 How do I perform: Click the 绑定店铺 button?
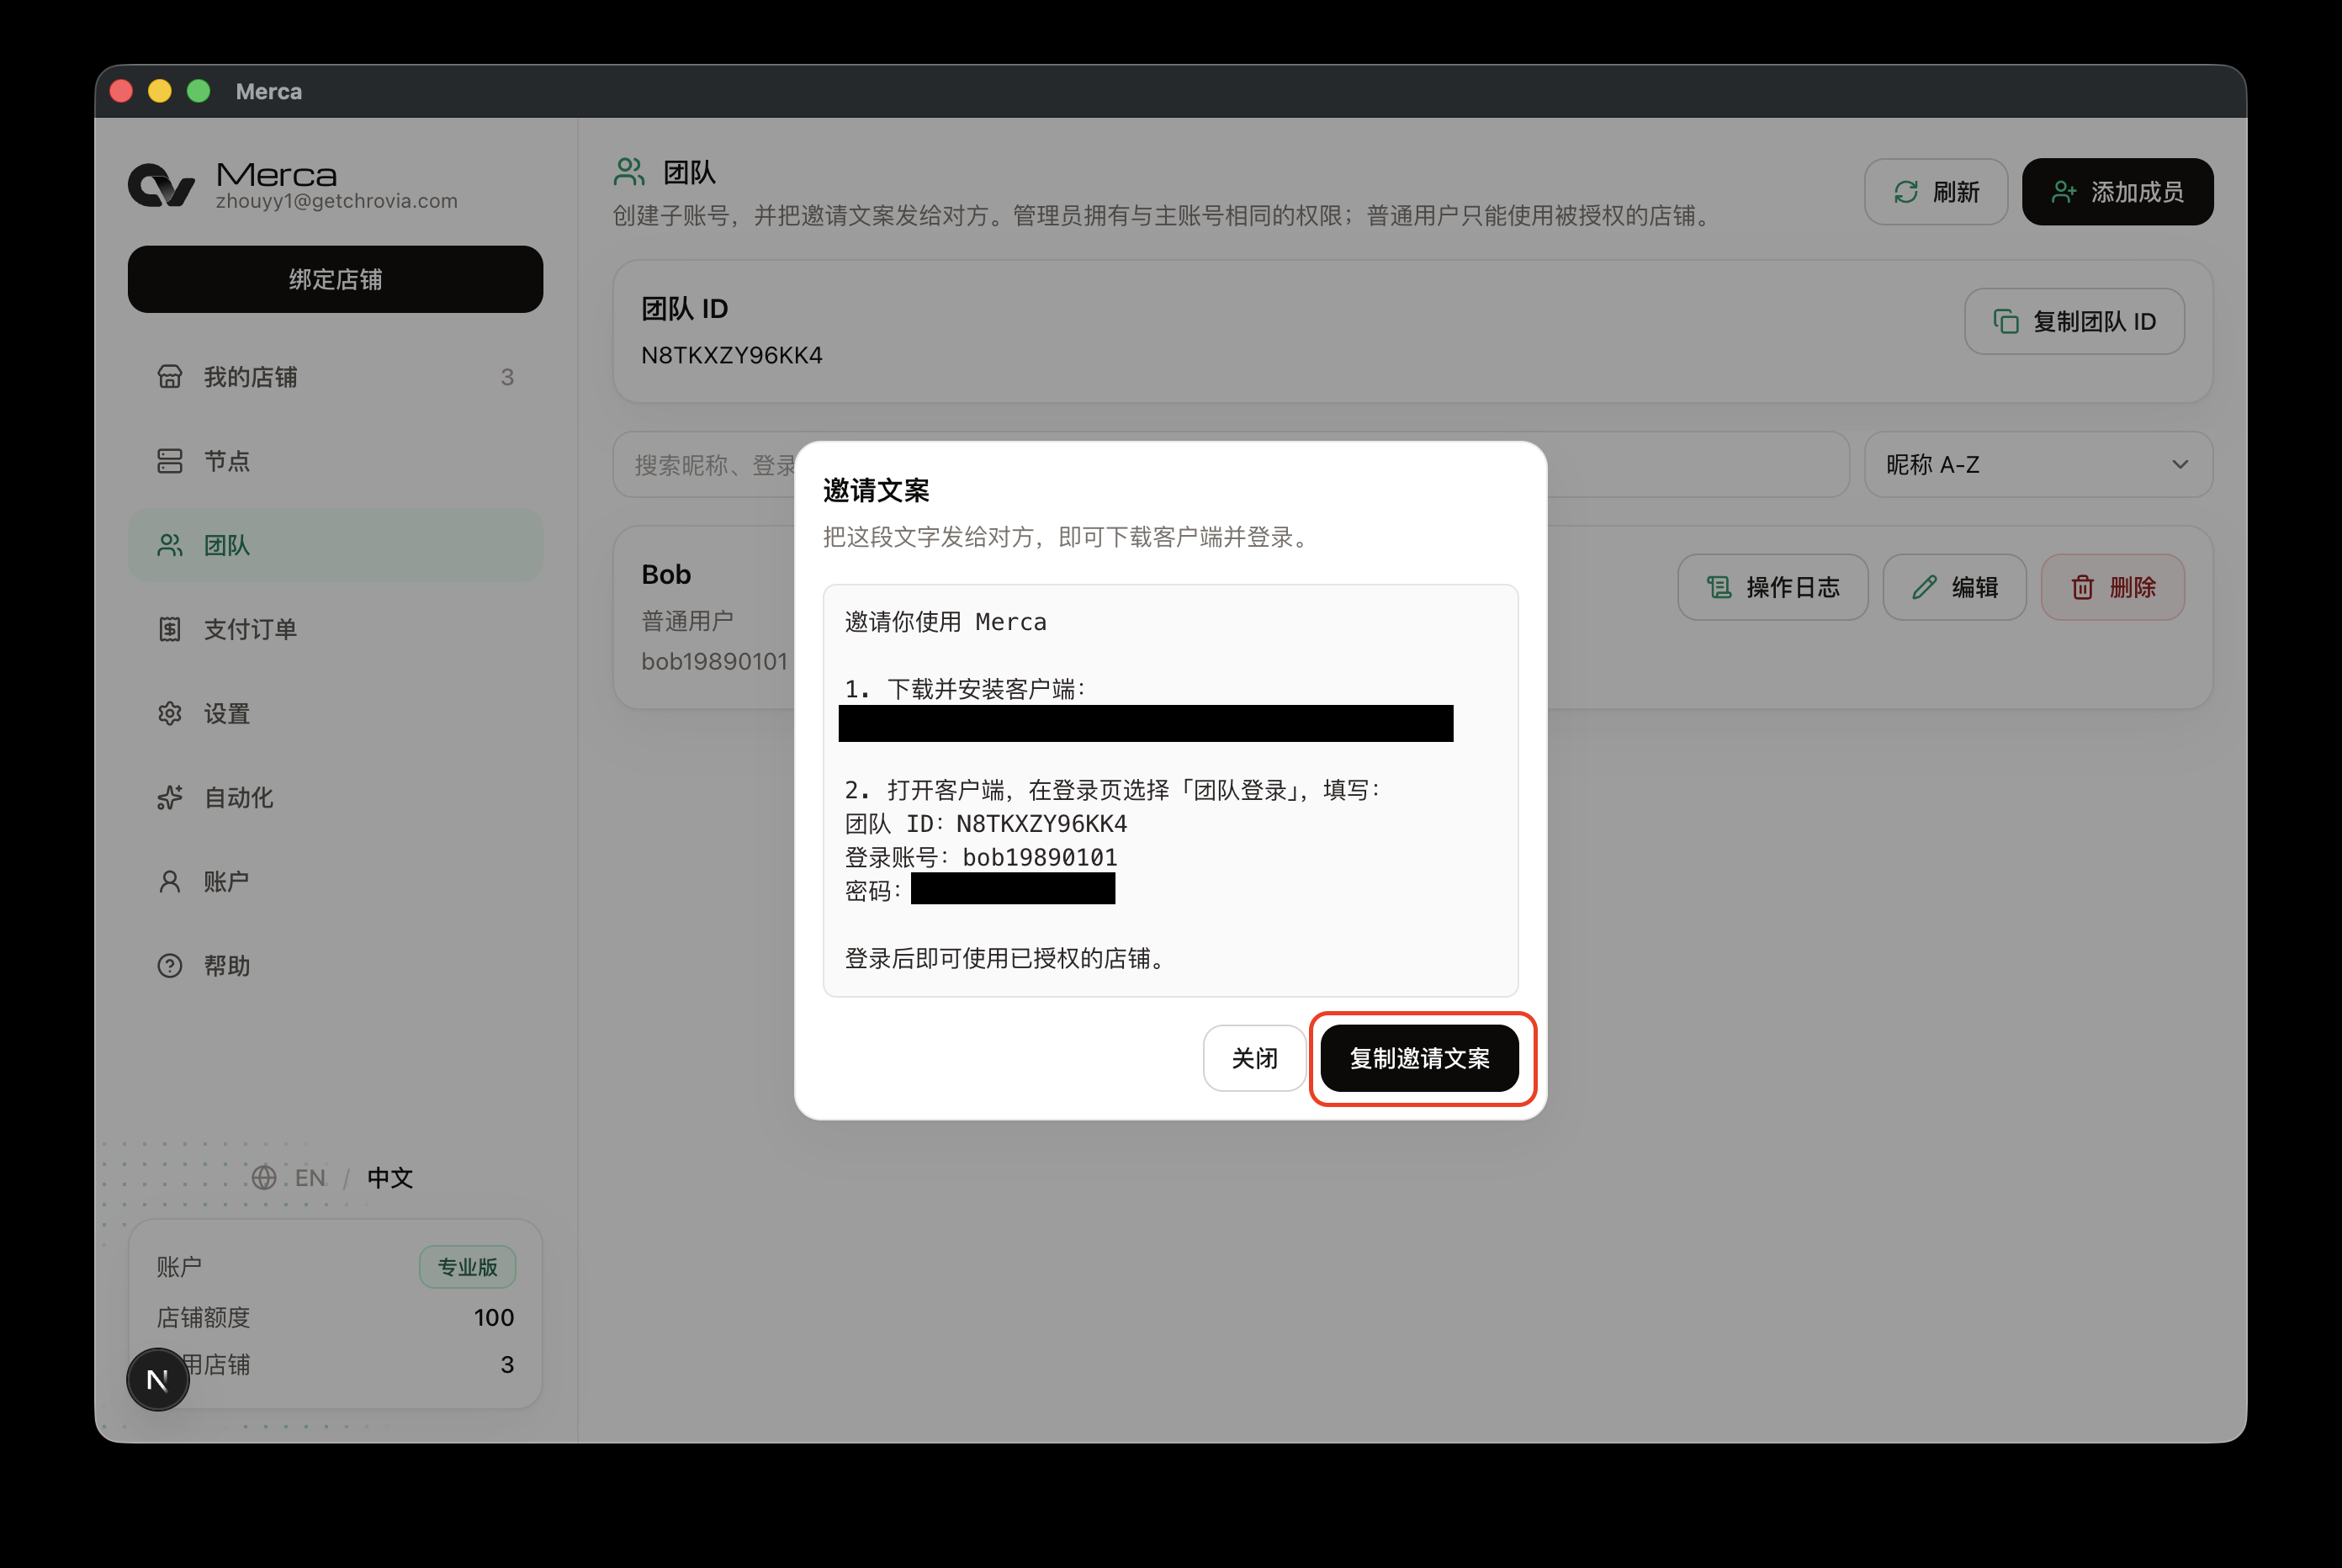(x=335, y=279)
